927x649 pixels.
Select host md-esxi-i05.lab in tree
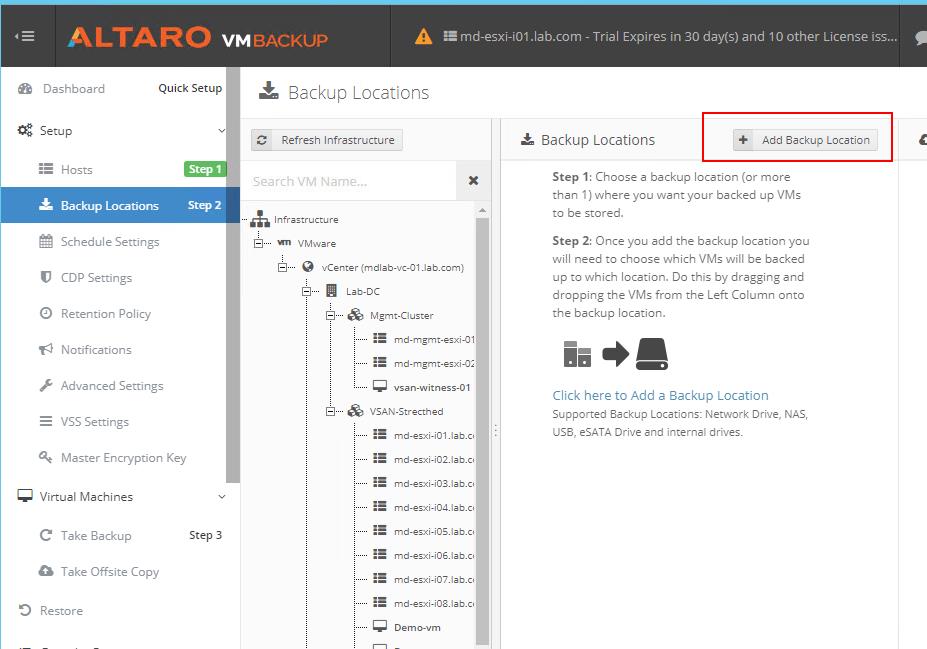434,531
